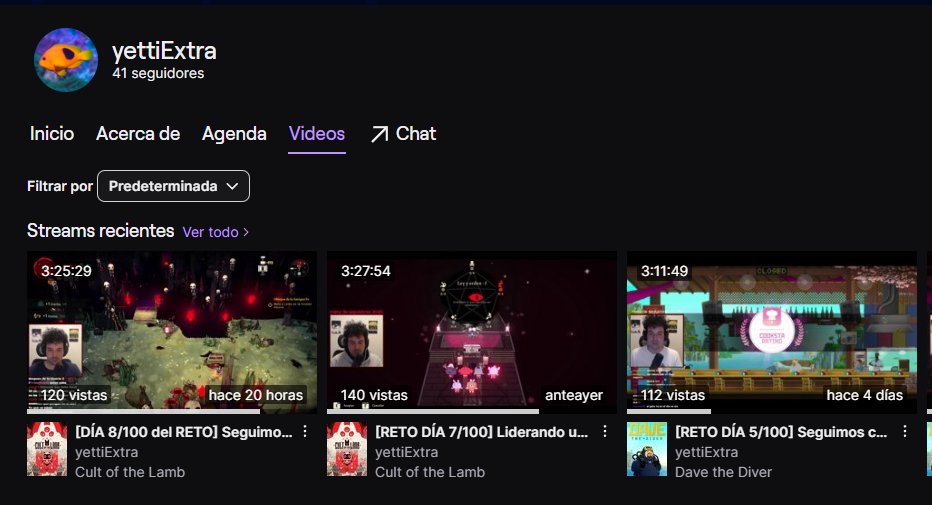Click Cult of the Lamb box art for DÍA 7/100
The height and width of the screenshot is (505, 932).
coord(347,449)
